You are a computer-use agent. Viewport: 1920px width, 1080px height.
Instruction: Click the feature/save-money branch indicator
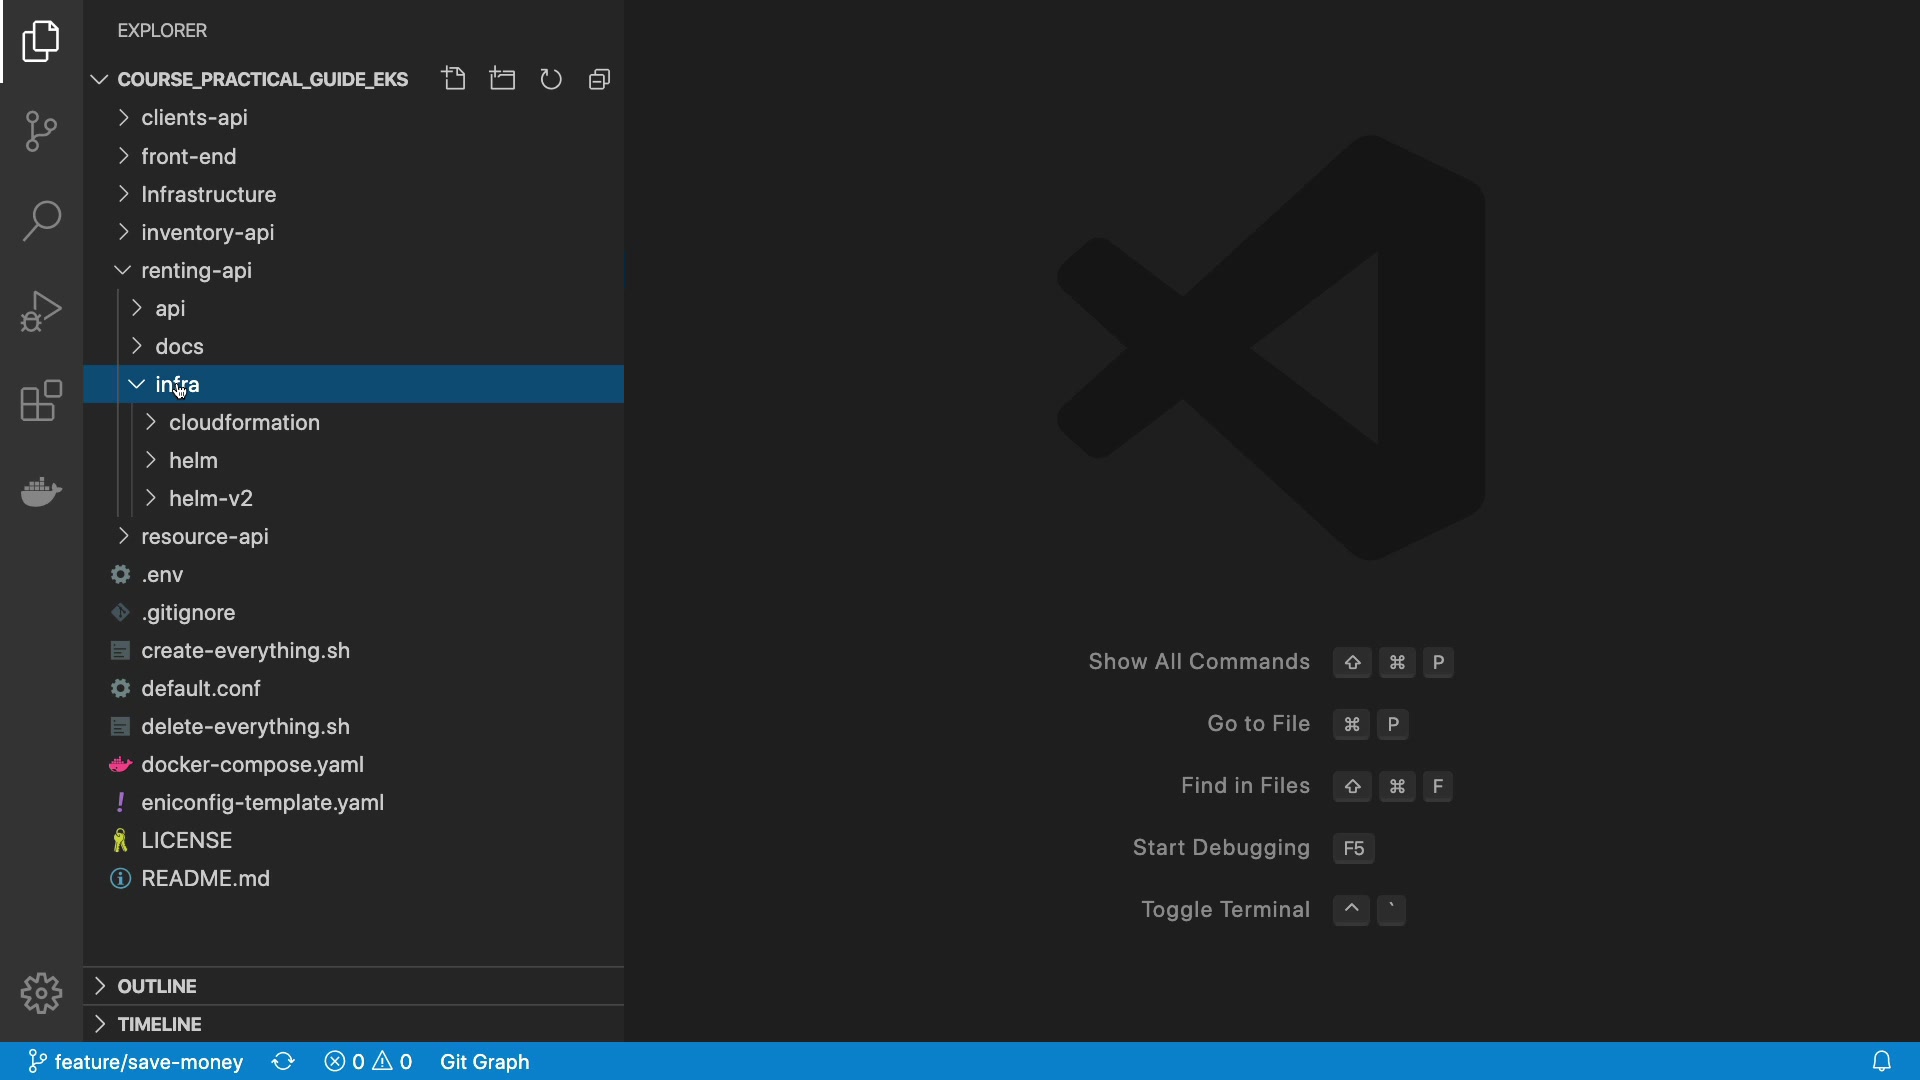click(x=136, y=1061)
